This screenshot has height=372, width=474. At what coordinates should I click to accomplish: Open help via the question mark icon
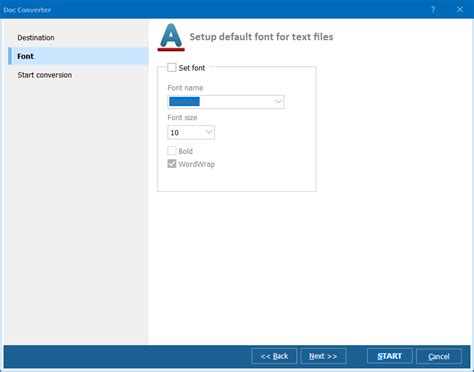click(433, 10)
